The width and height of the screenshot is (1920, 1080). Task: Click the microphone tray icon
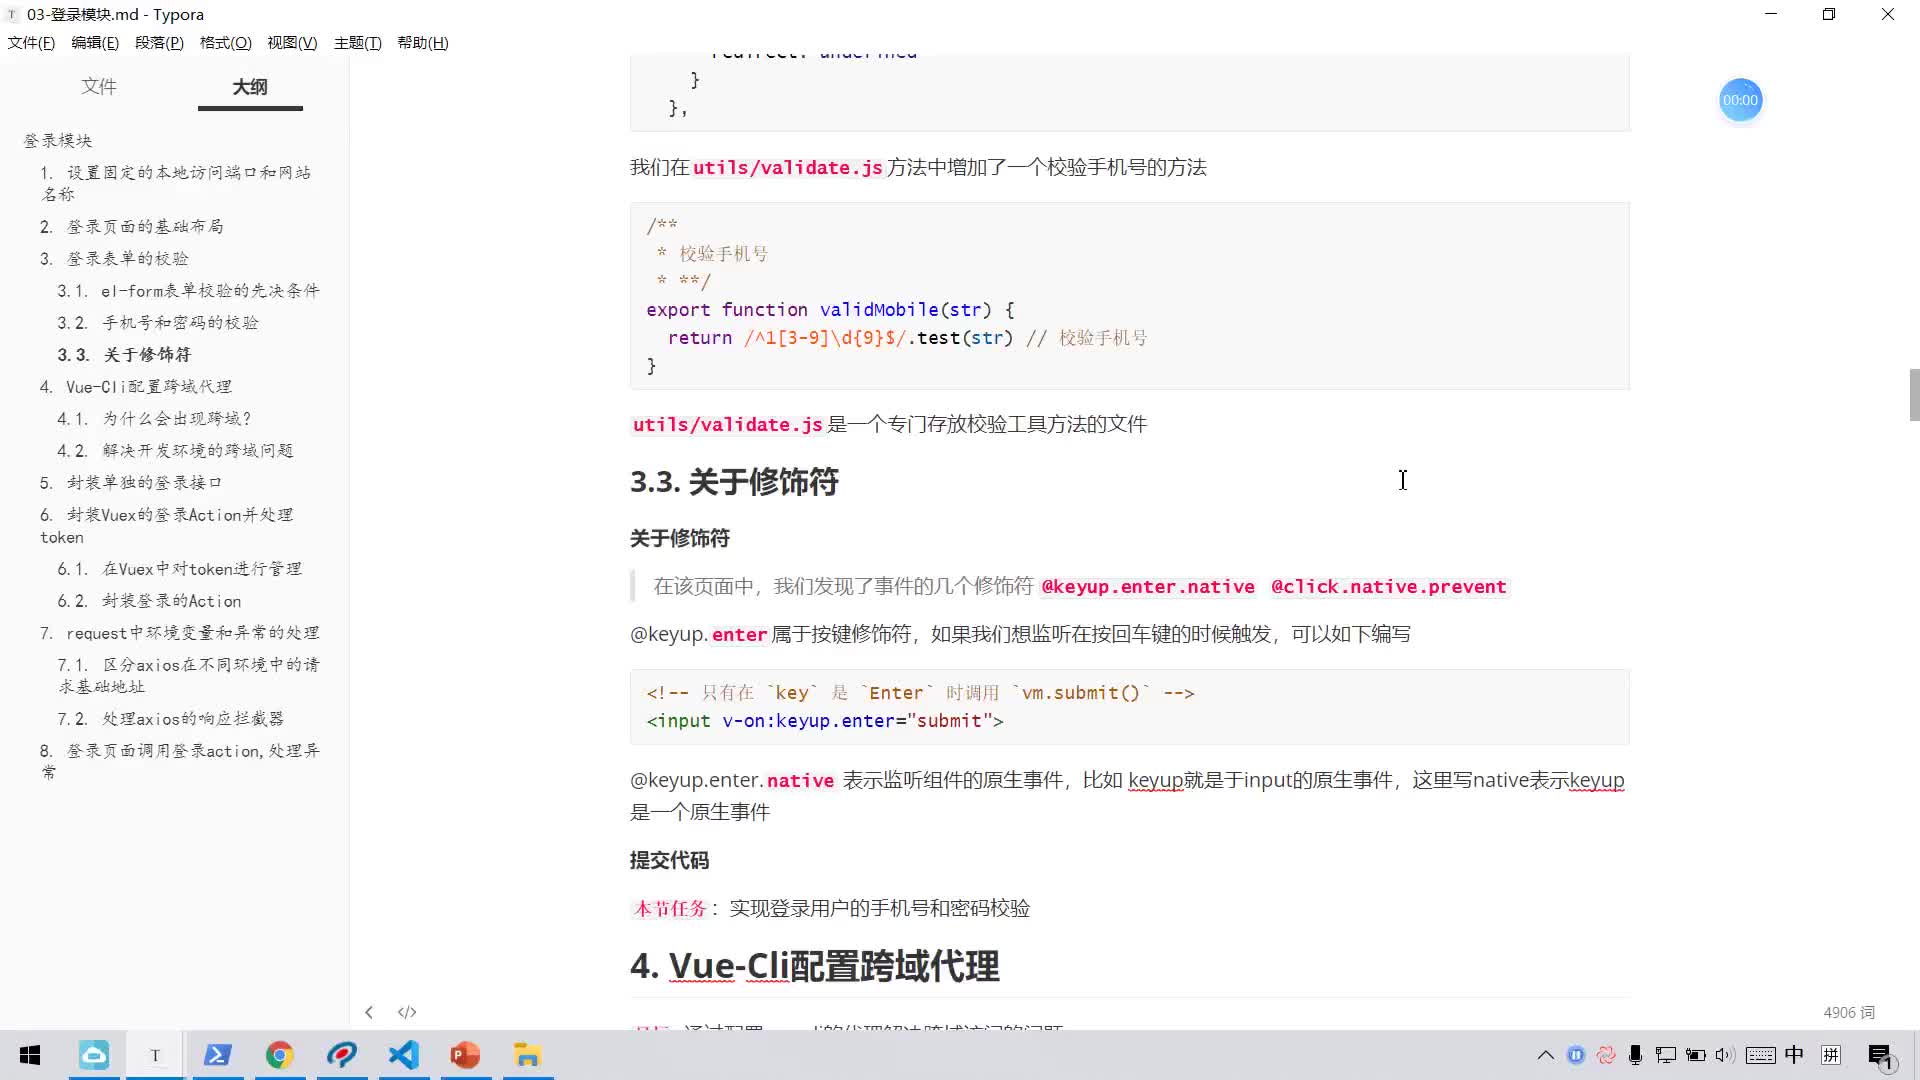click(1636, 1055)
